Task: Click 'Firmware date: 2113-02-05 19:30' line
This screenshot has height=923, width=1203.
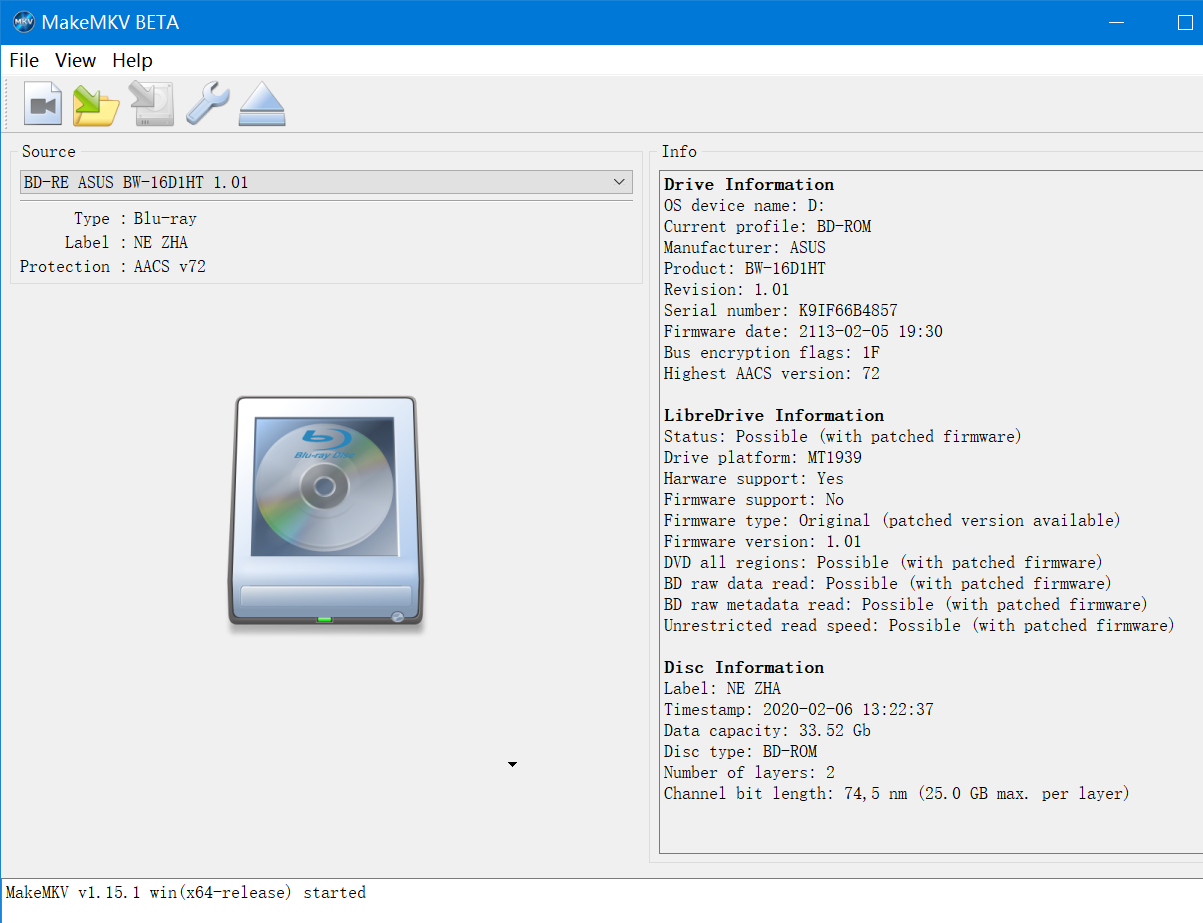Action: (803, 331)
